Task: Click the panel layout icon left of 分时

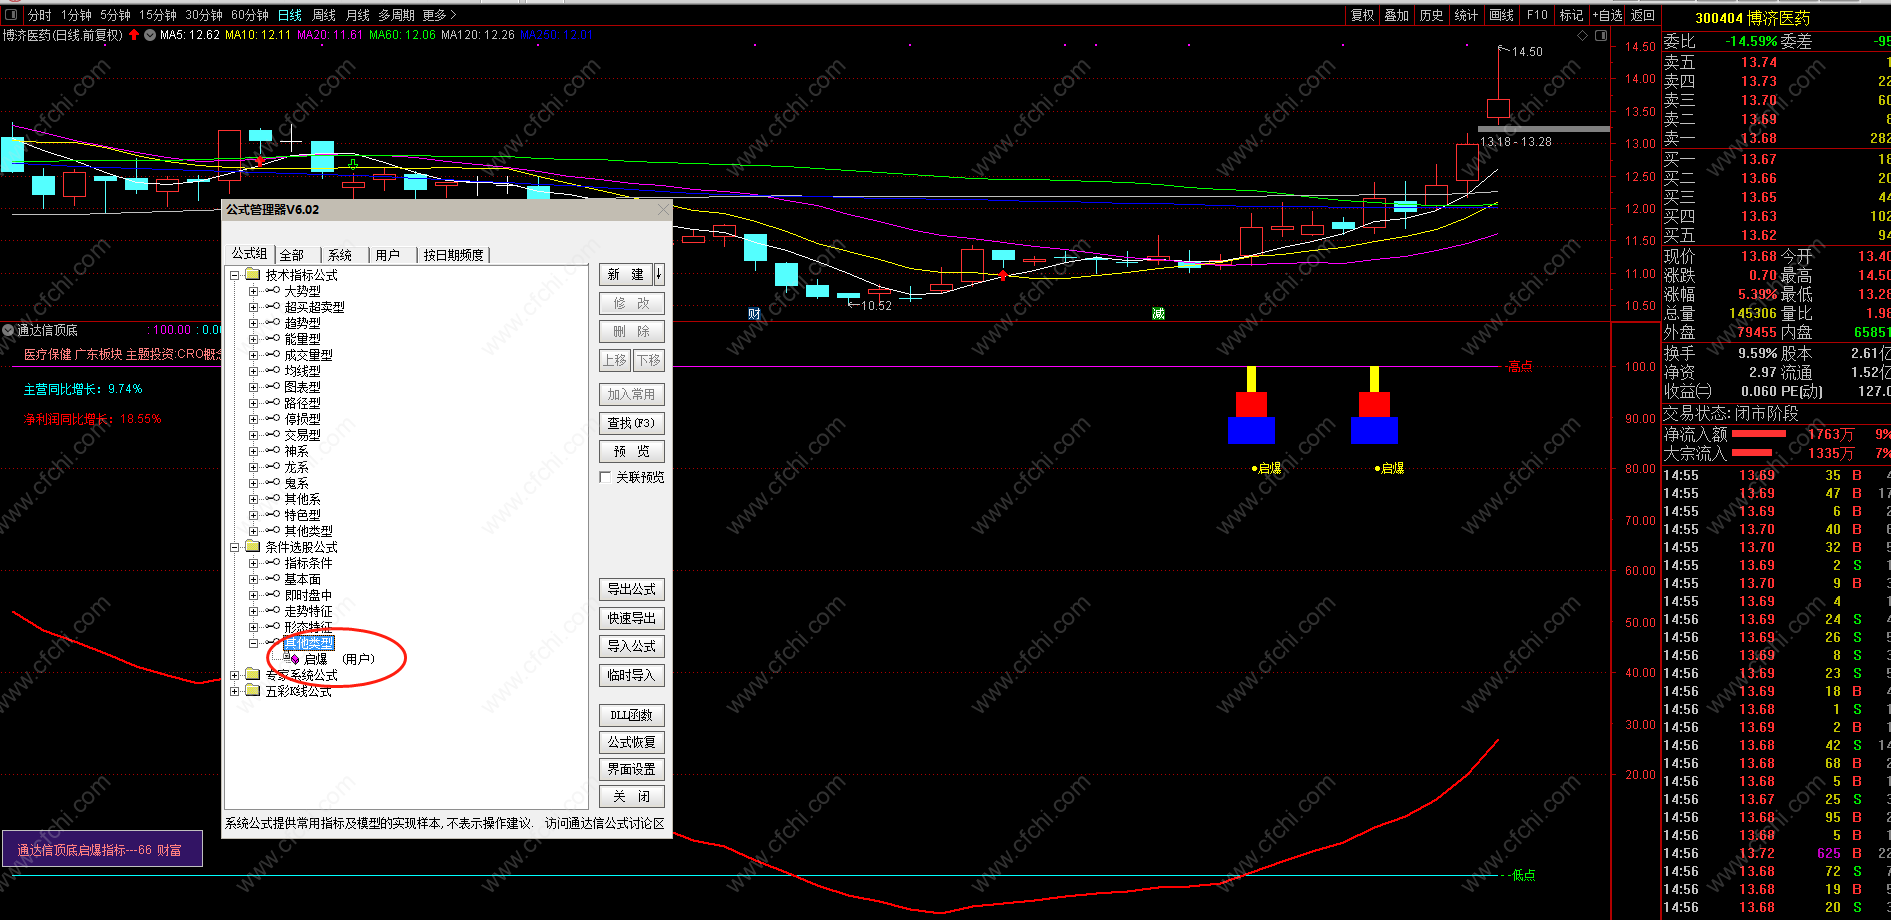Action: 11,15
